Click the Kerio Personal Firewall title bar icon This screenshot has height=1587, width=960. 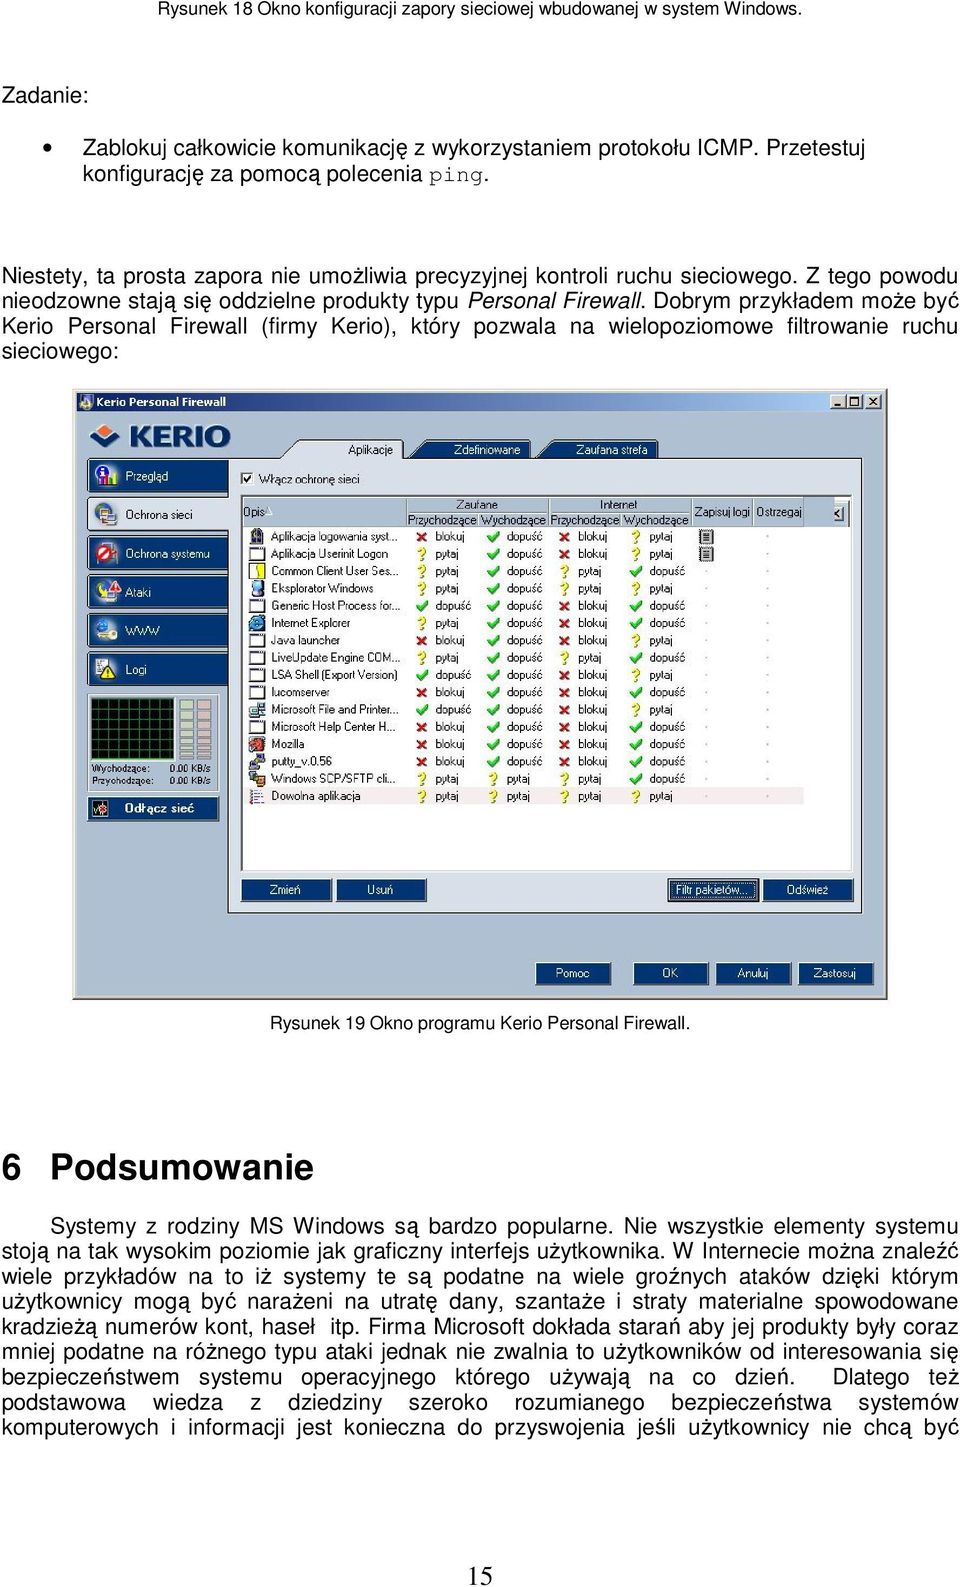(x=85, y=402)
